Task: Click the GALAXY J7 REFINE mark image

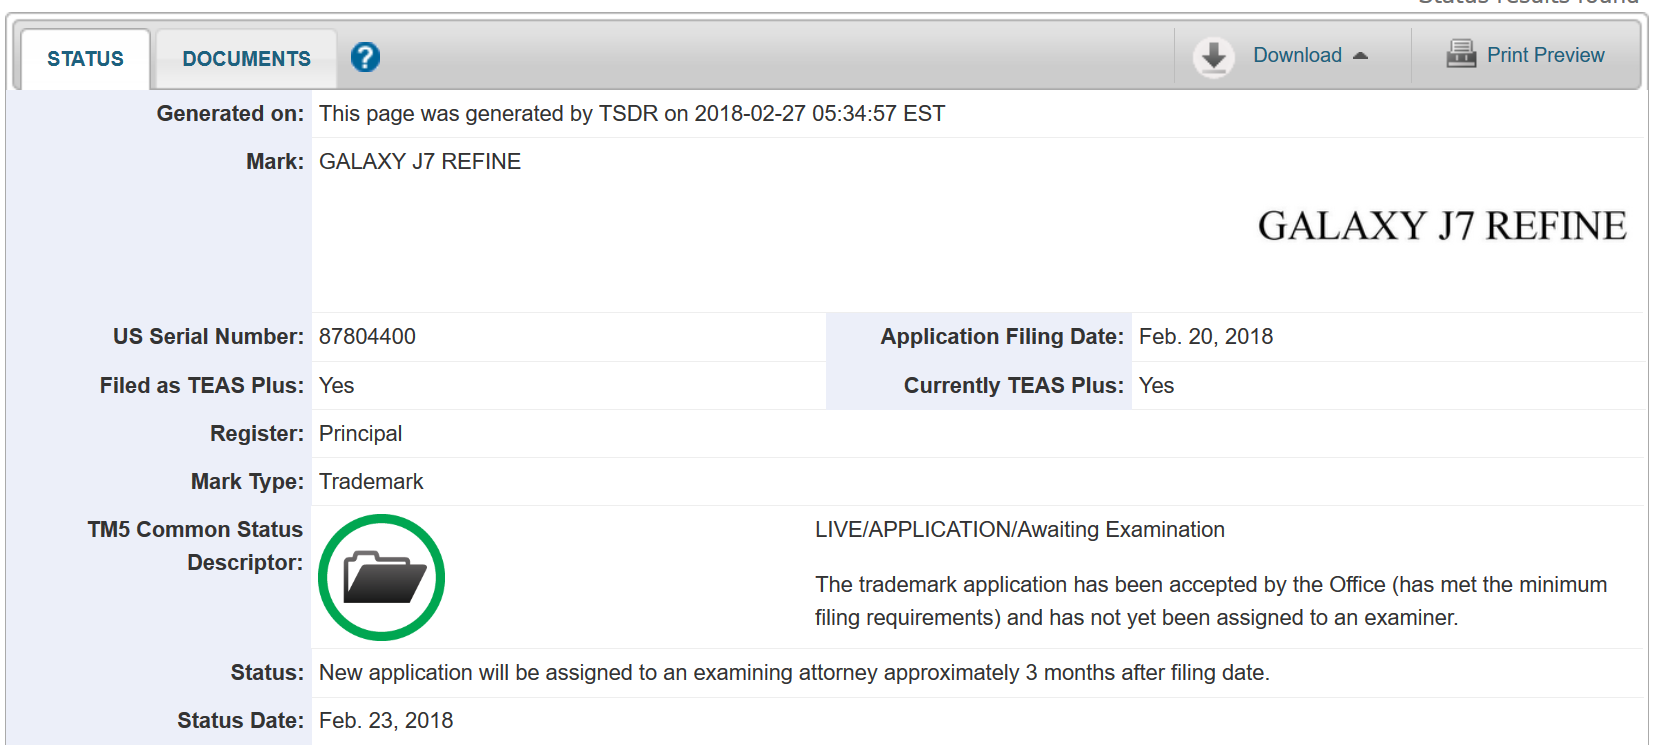Action: point(1441,226)
